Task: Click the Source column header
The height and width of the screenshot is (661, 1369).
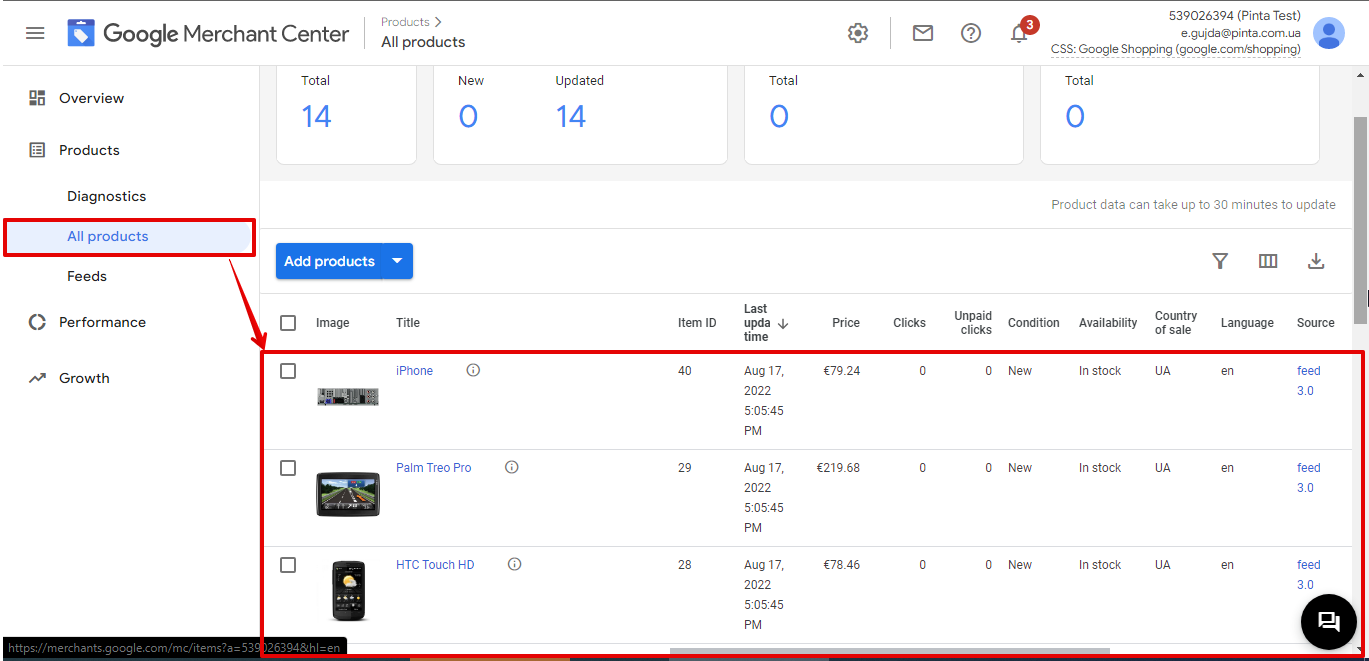Action: click(1316, 323)
